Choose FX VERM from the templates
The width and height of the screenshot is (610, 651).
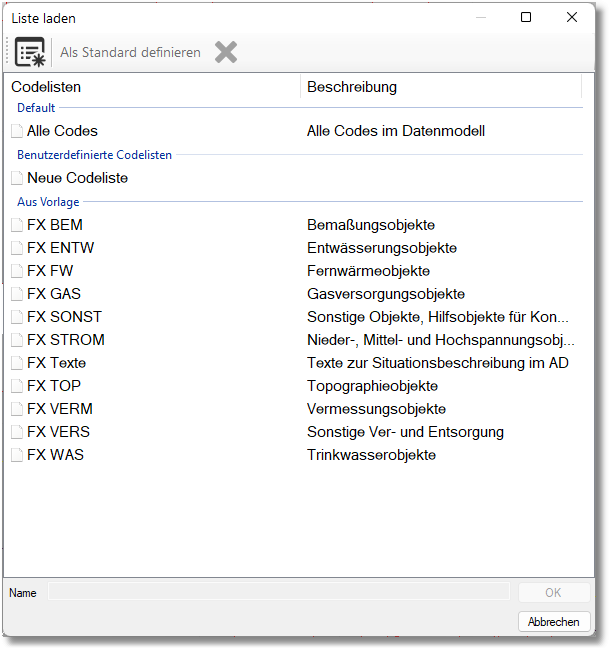[x=59, y=409]
